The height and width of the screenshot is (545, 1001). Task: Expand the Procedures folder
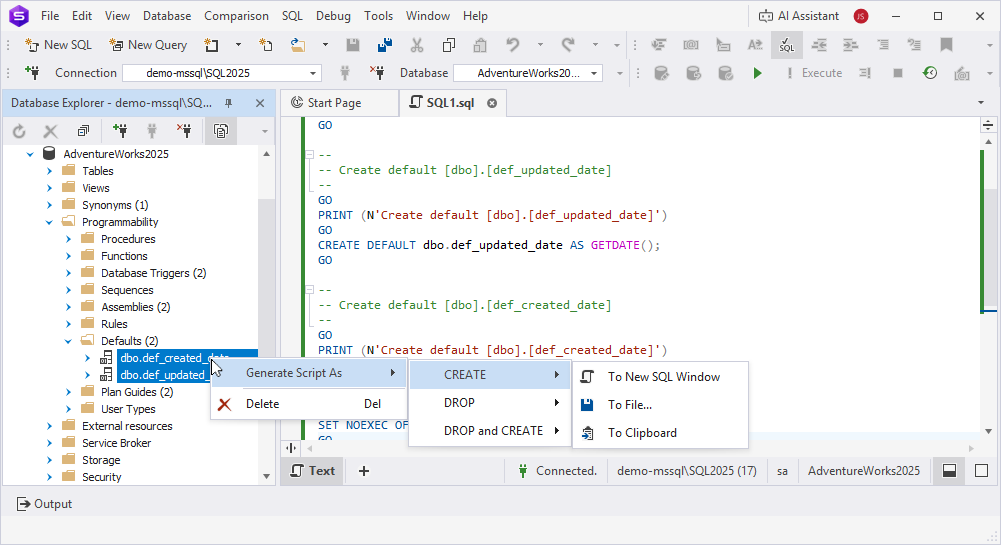68,239
